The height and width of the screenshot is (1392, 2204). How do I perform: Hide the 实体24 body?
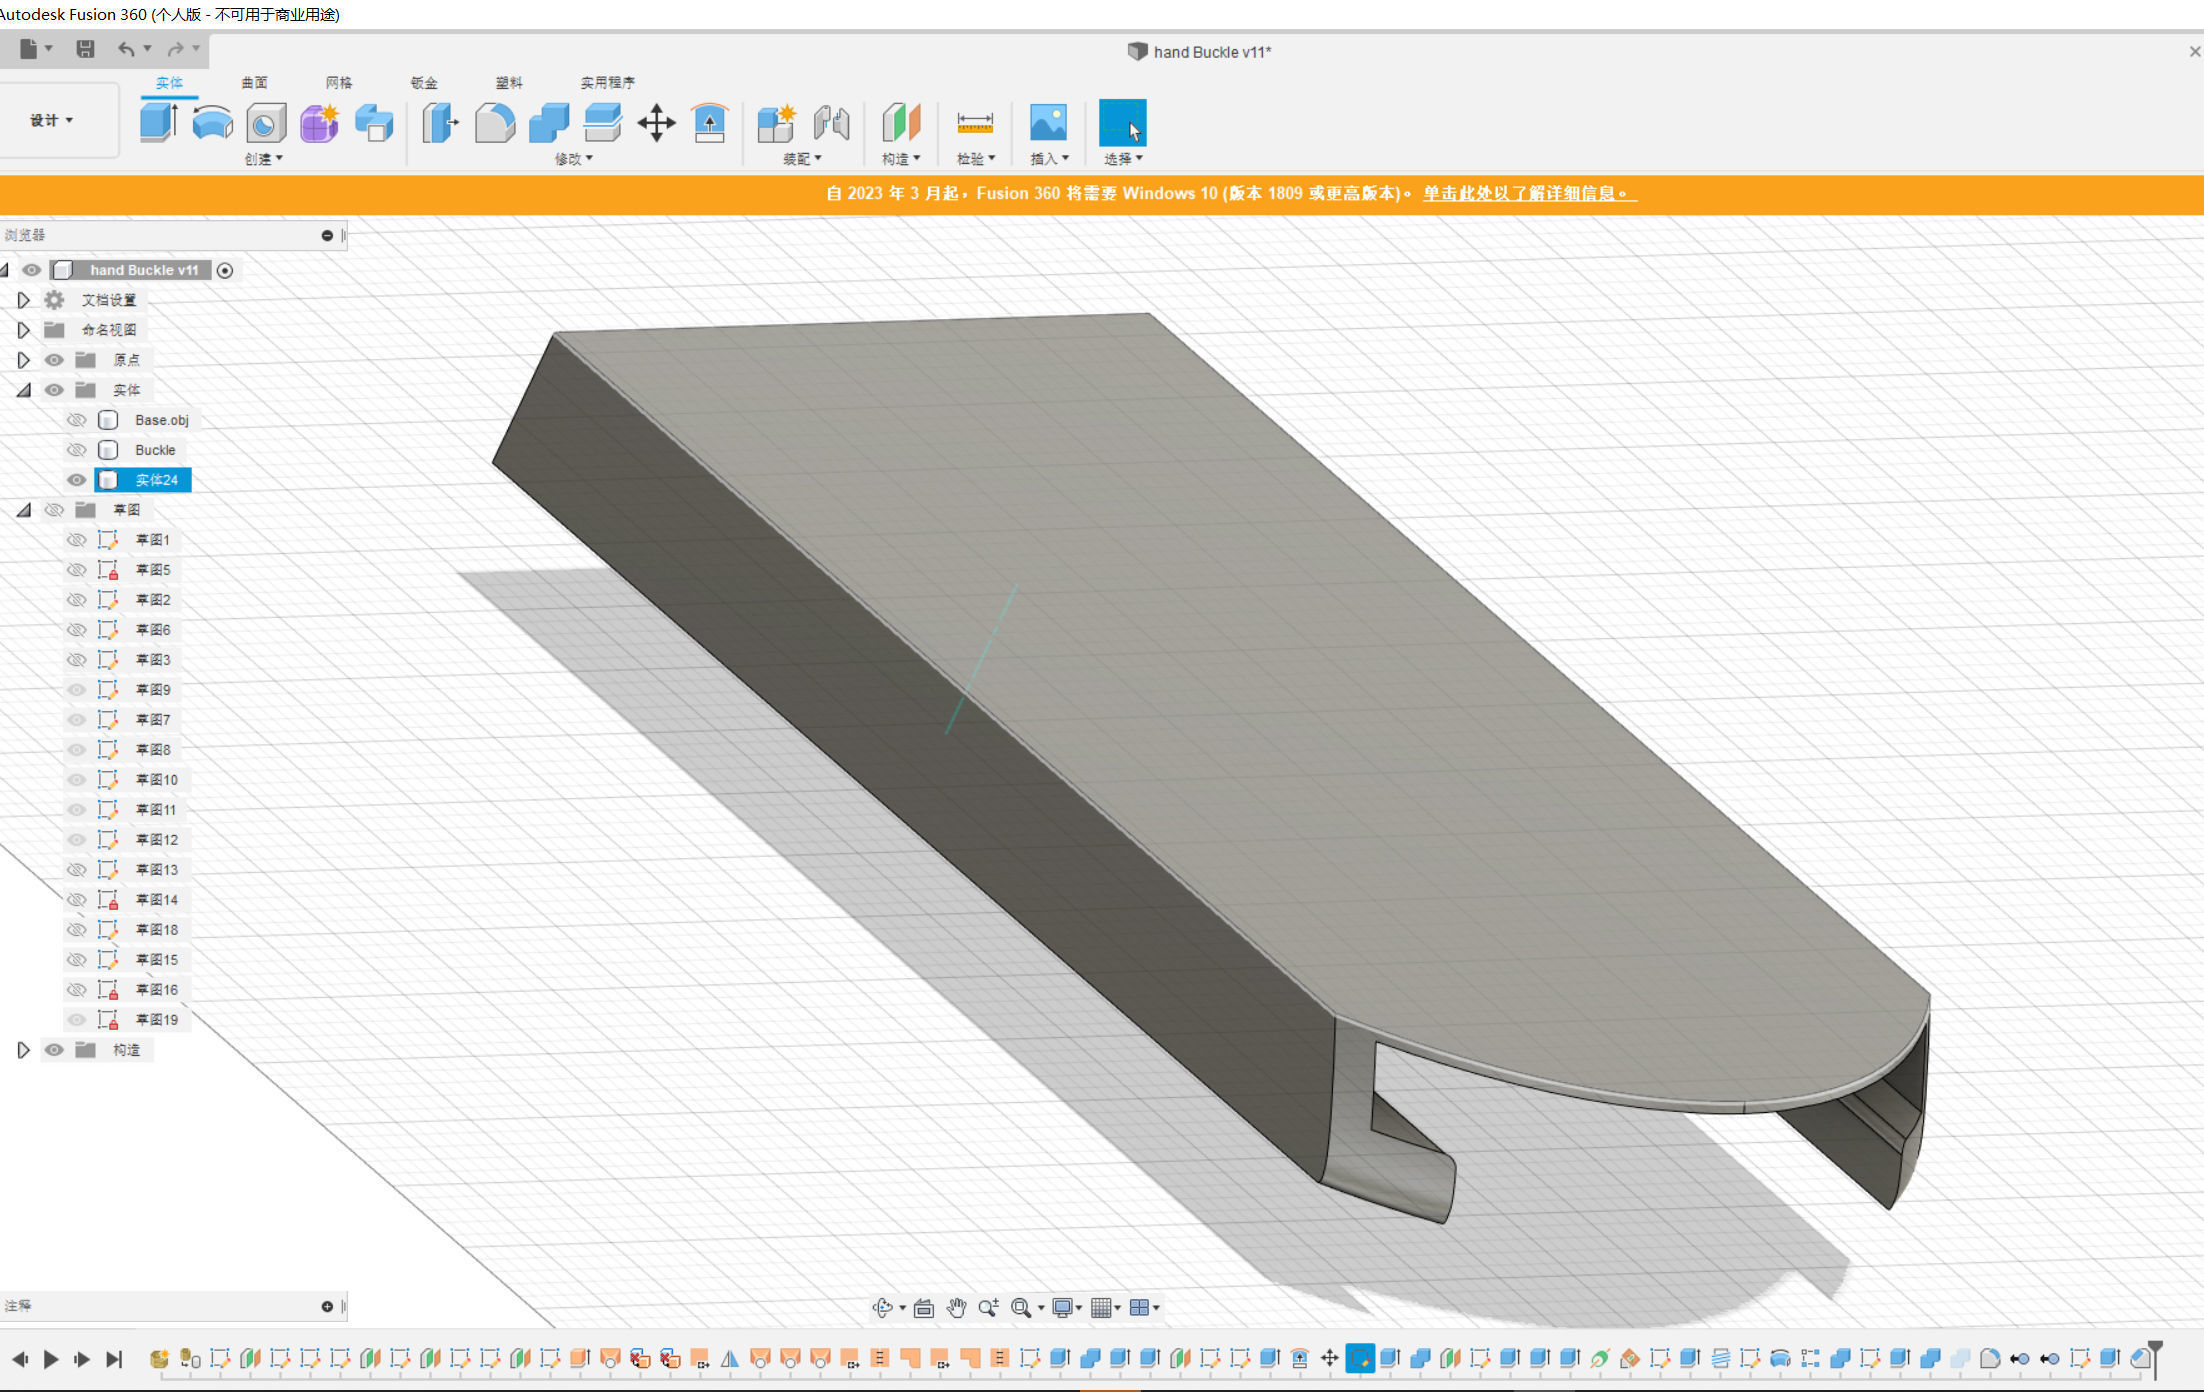point(76,480)
